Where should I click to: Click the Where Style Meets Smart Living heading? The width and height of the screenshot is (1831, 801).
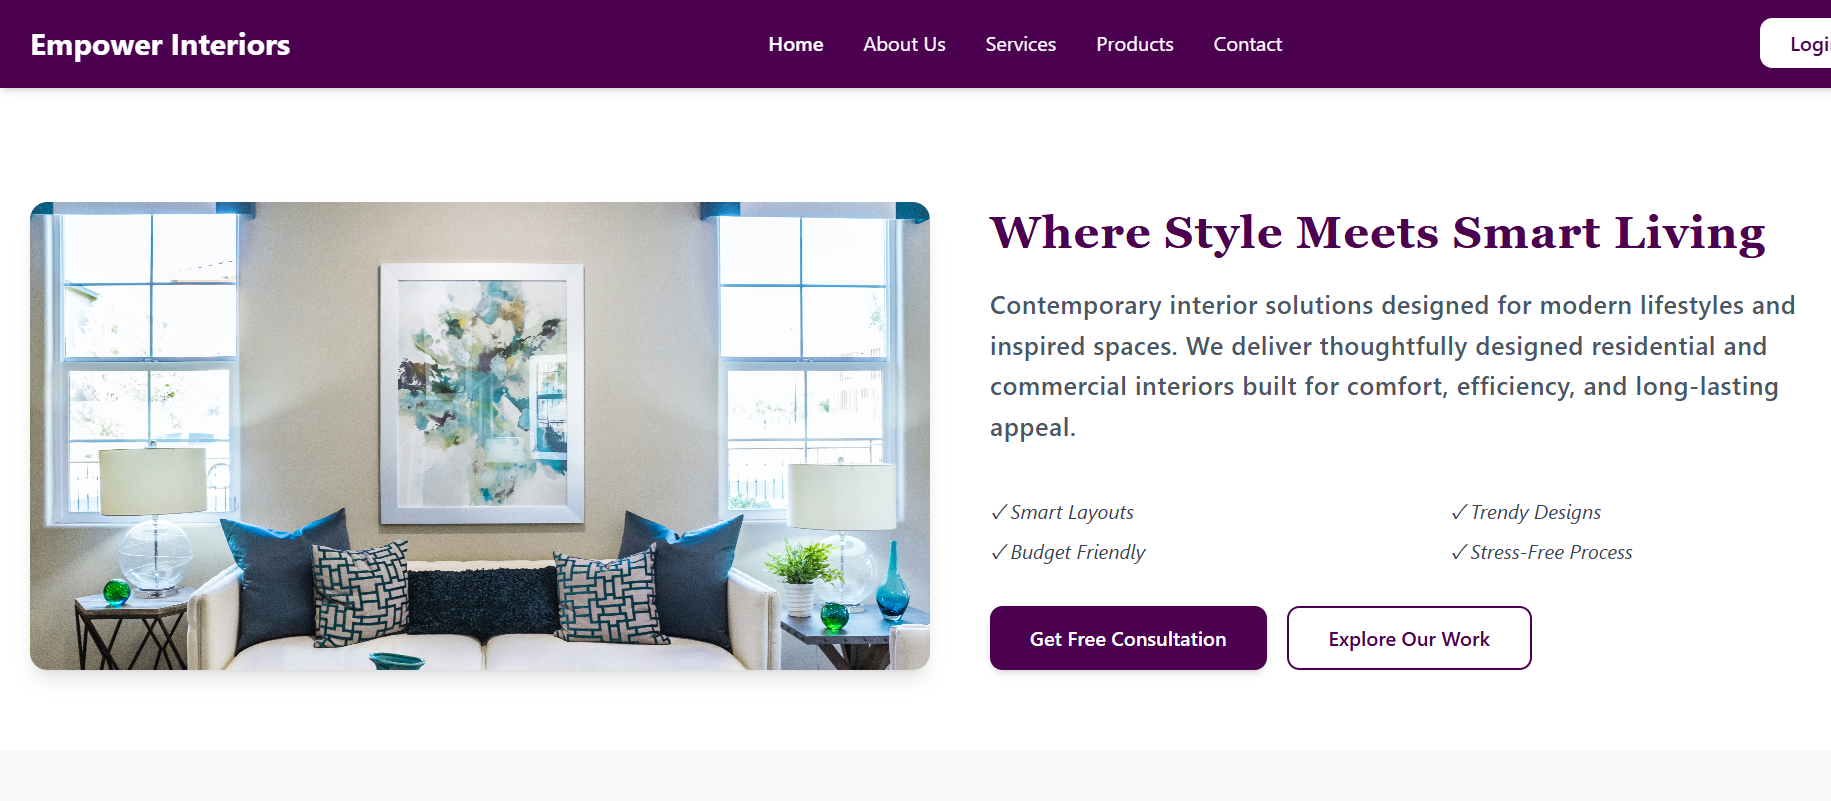1378,233
